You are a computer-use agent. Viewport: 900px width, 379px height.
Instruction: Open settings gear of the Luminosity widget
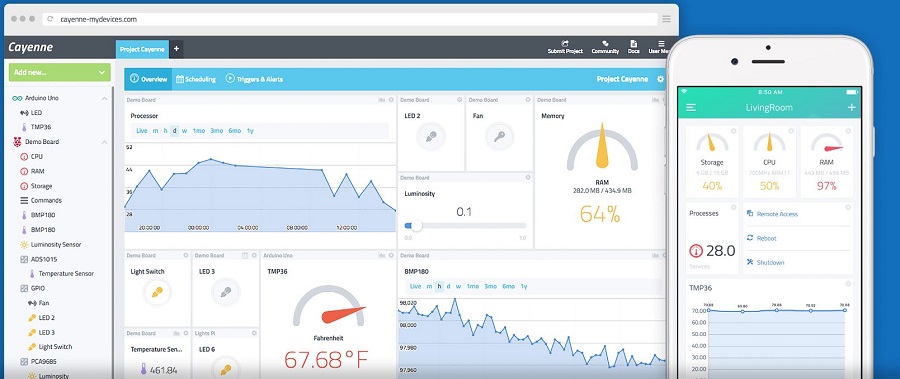(x=527, y=178)
